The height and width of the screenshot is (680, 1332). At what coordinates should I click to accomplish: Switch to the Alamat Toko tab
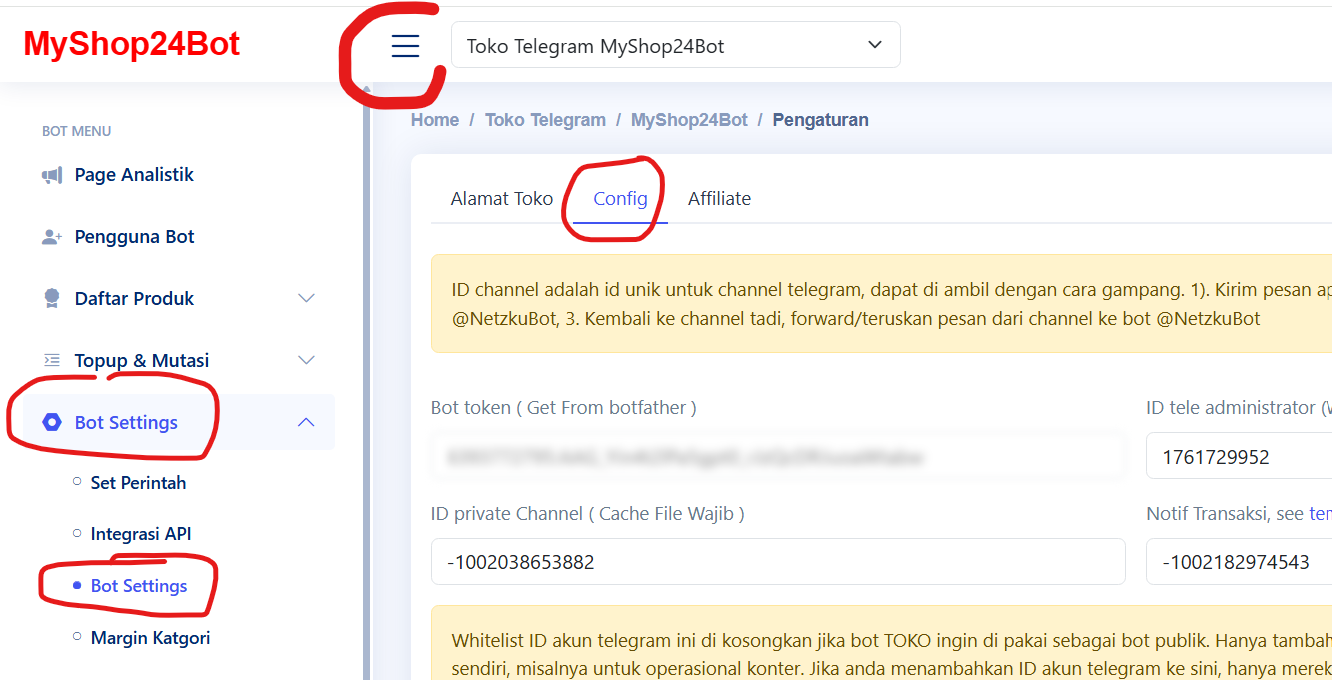click(x=501, y=198)
